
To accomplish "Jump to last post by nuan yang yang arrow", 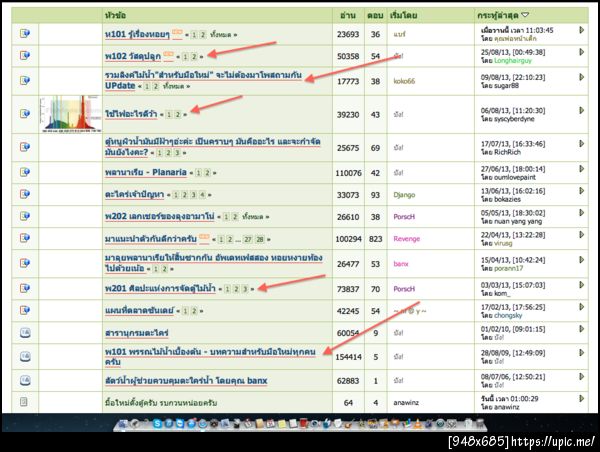I will point(582,212).
